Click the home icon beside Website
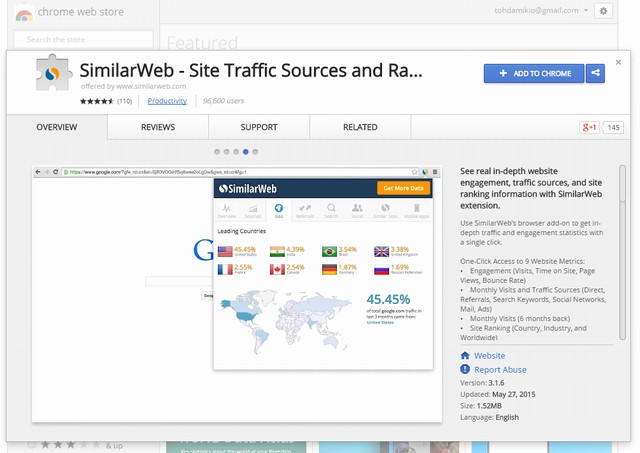Image resolution: width=640 pixels, height=453 pixels. [465, 355]
